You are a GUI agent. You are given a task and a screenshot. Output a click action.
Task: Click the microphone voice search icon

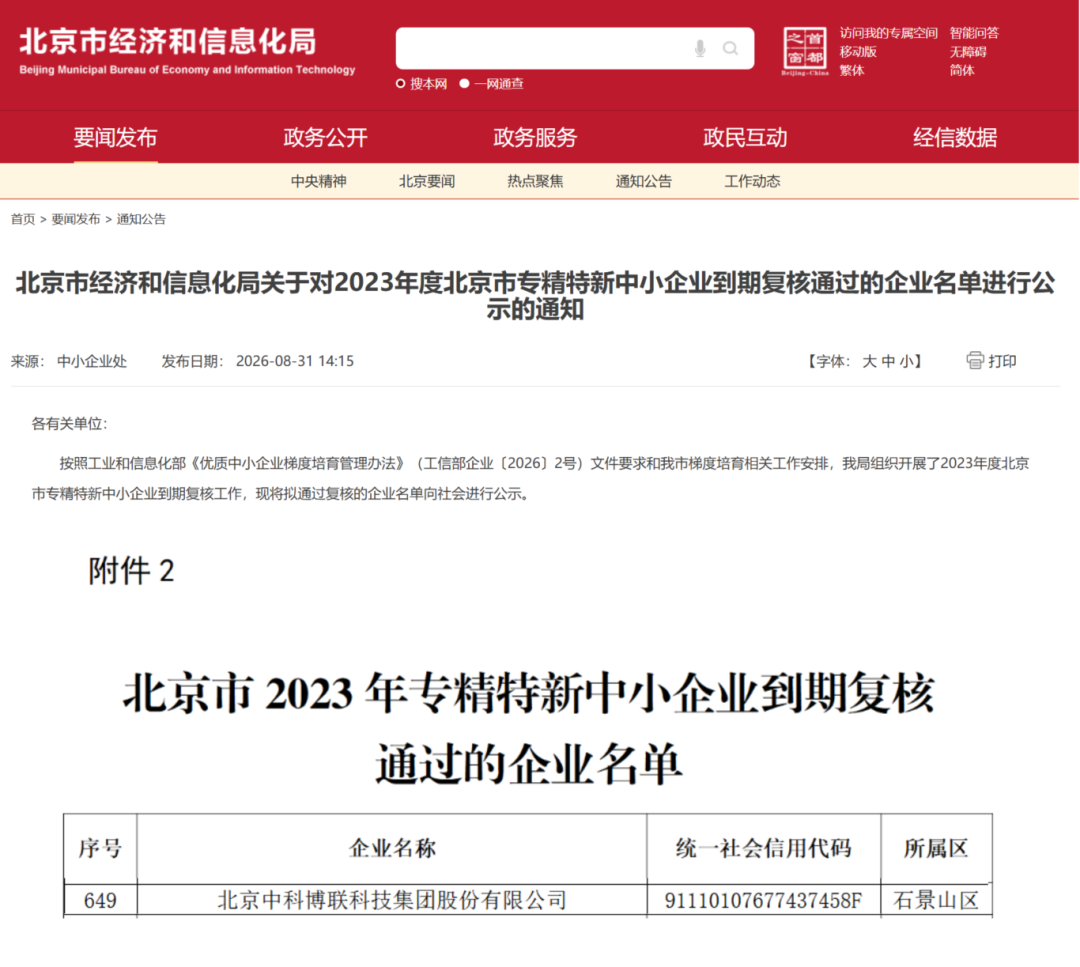(700, 48)
